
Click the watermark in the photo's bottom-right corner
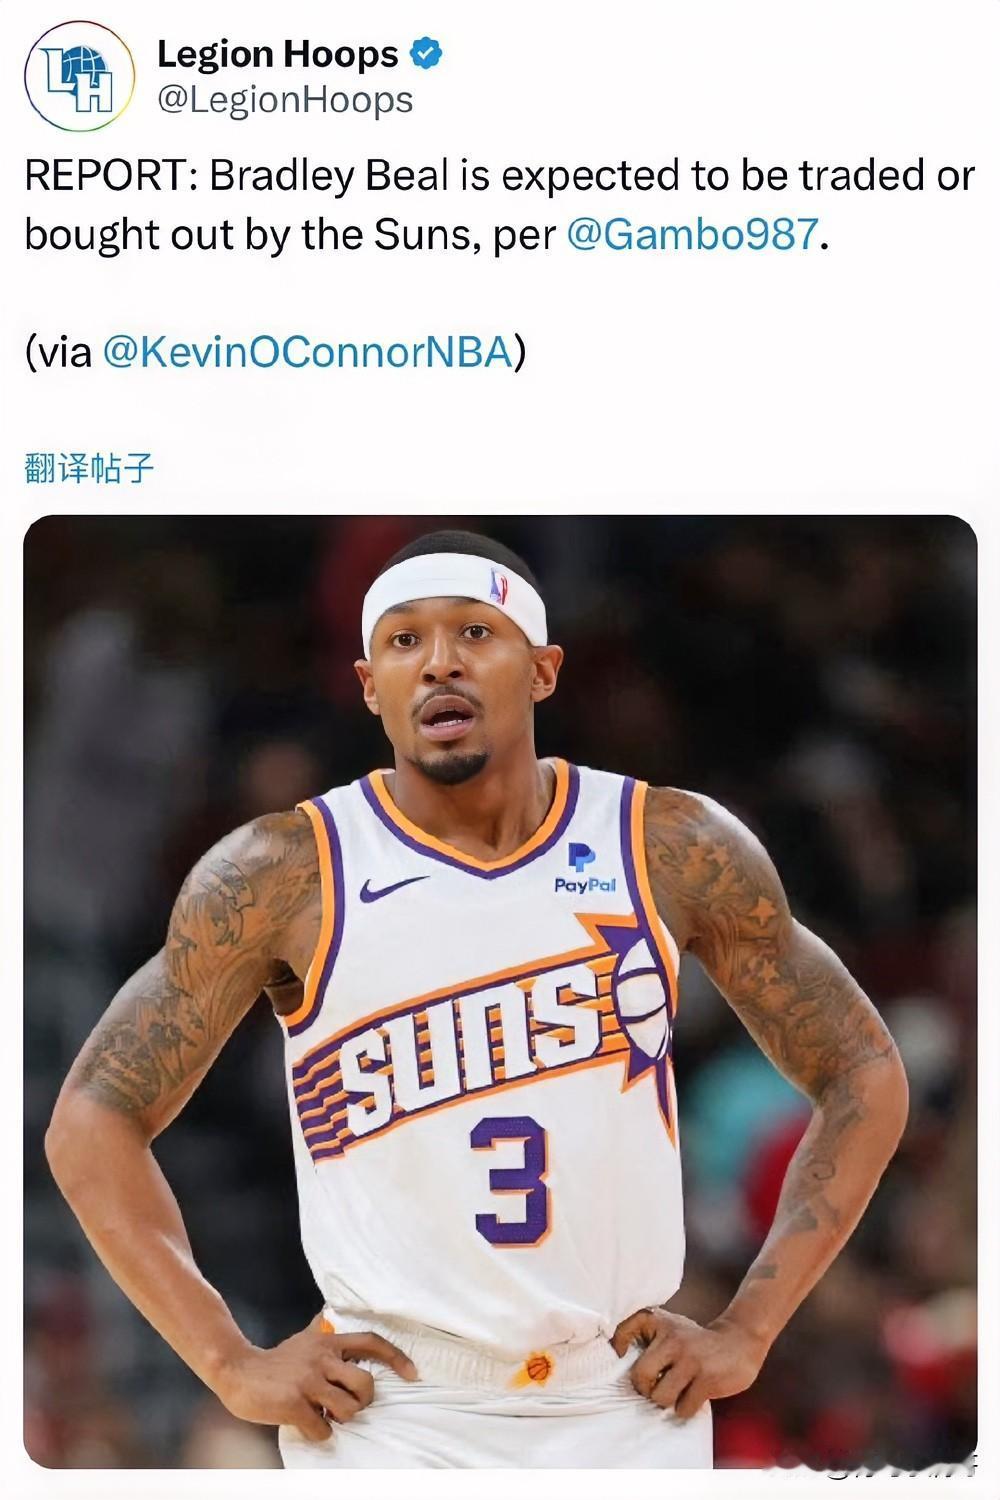point(880,1463)
